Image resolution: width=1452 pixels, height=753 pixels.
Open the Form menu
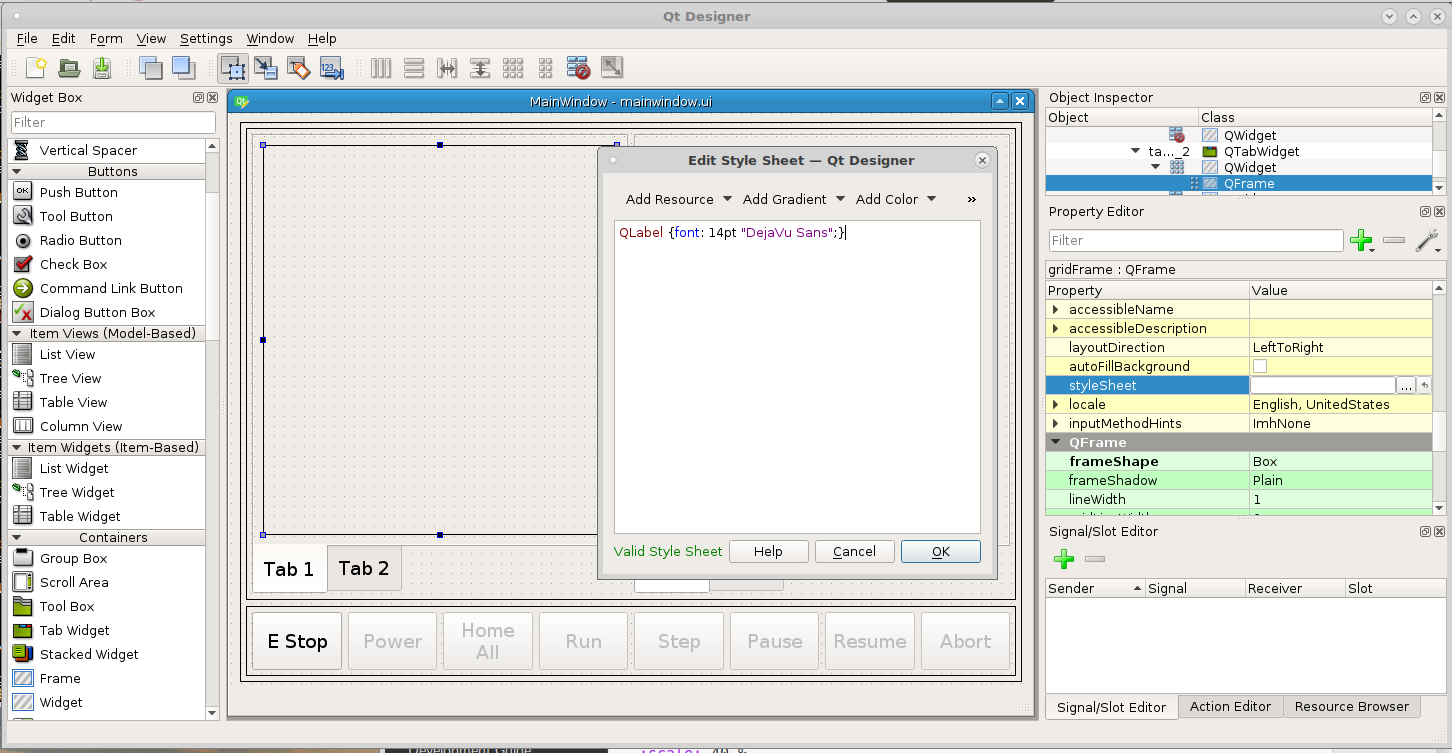(106, 38)
